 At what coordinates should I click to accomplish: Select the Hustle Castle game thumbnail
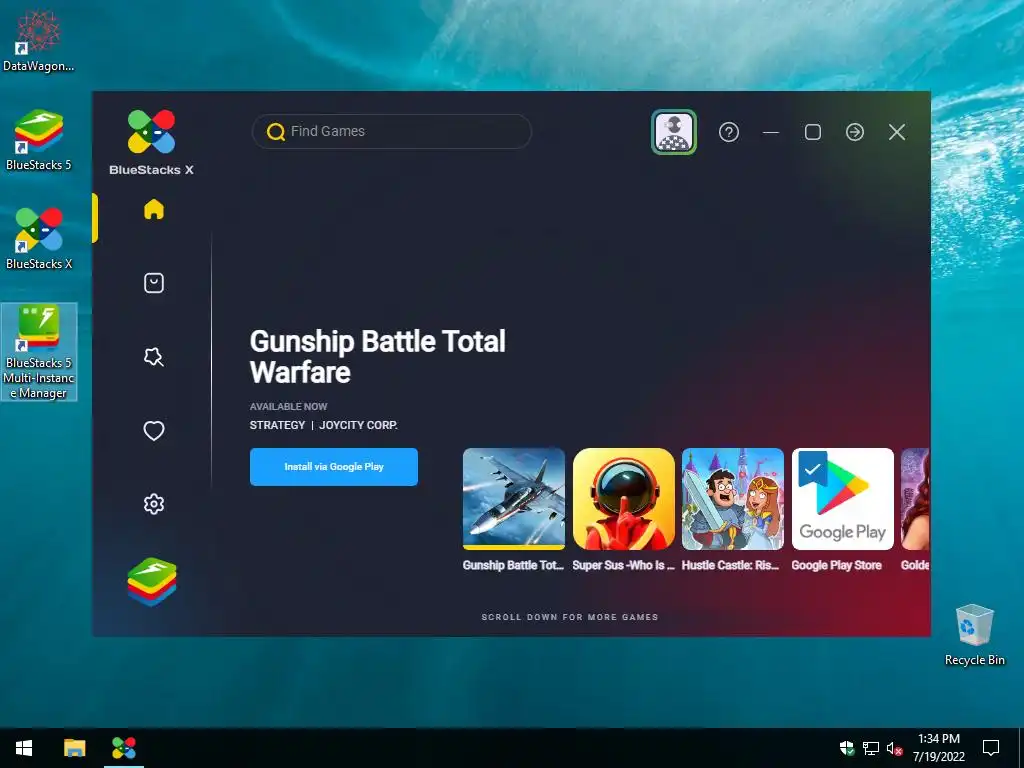(x=733, y=499)
